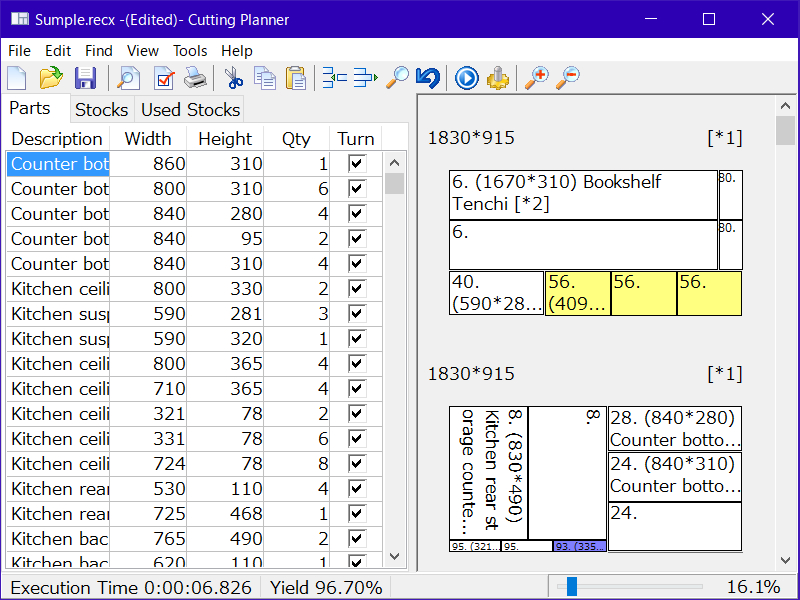The height and width of the screenshot is (600, 800).
Task: Save the cutting plan with floppy icon
Action: (85, 78)
